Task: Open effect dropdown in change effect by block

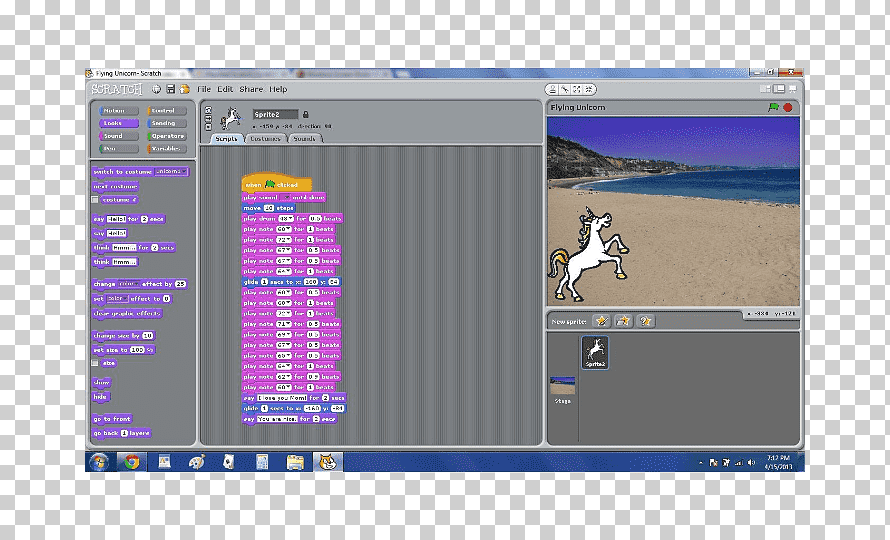Action: point(129,284)
